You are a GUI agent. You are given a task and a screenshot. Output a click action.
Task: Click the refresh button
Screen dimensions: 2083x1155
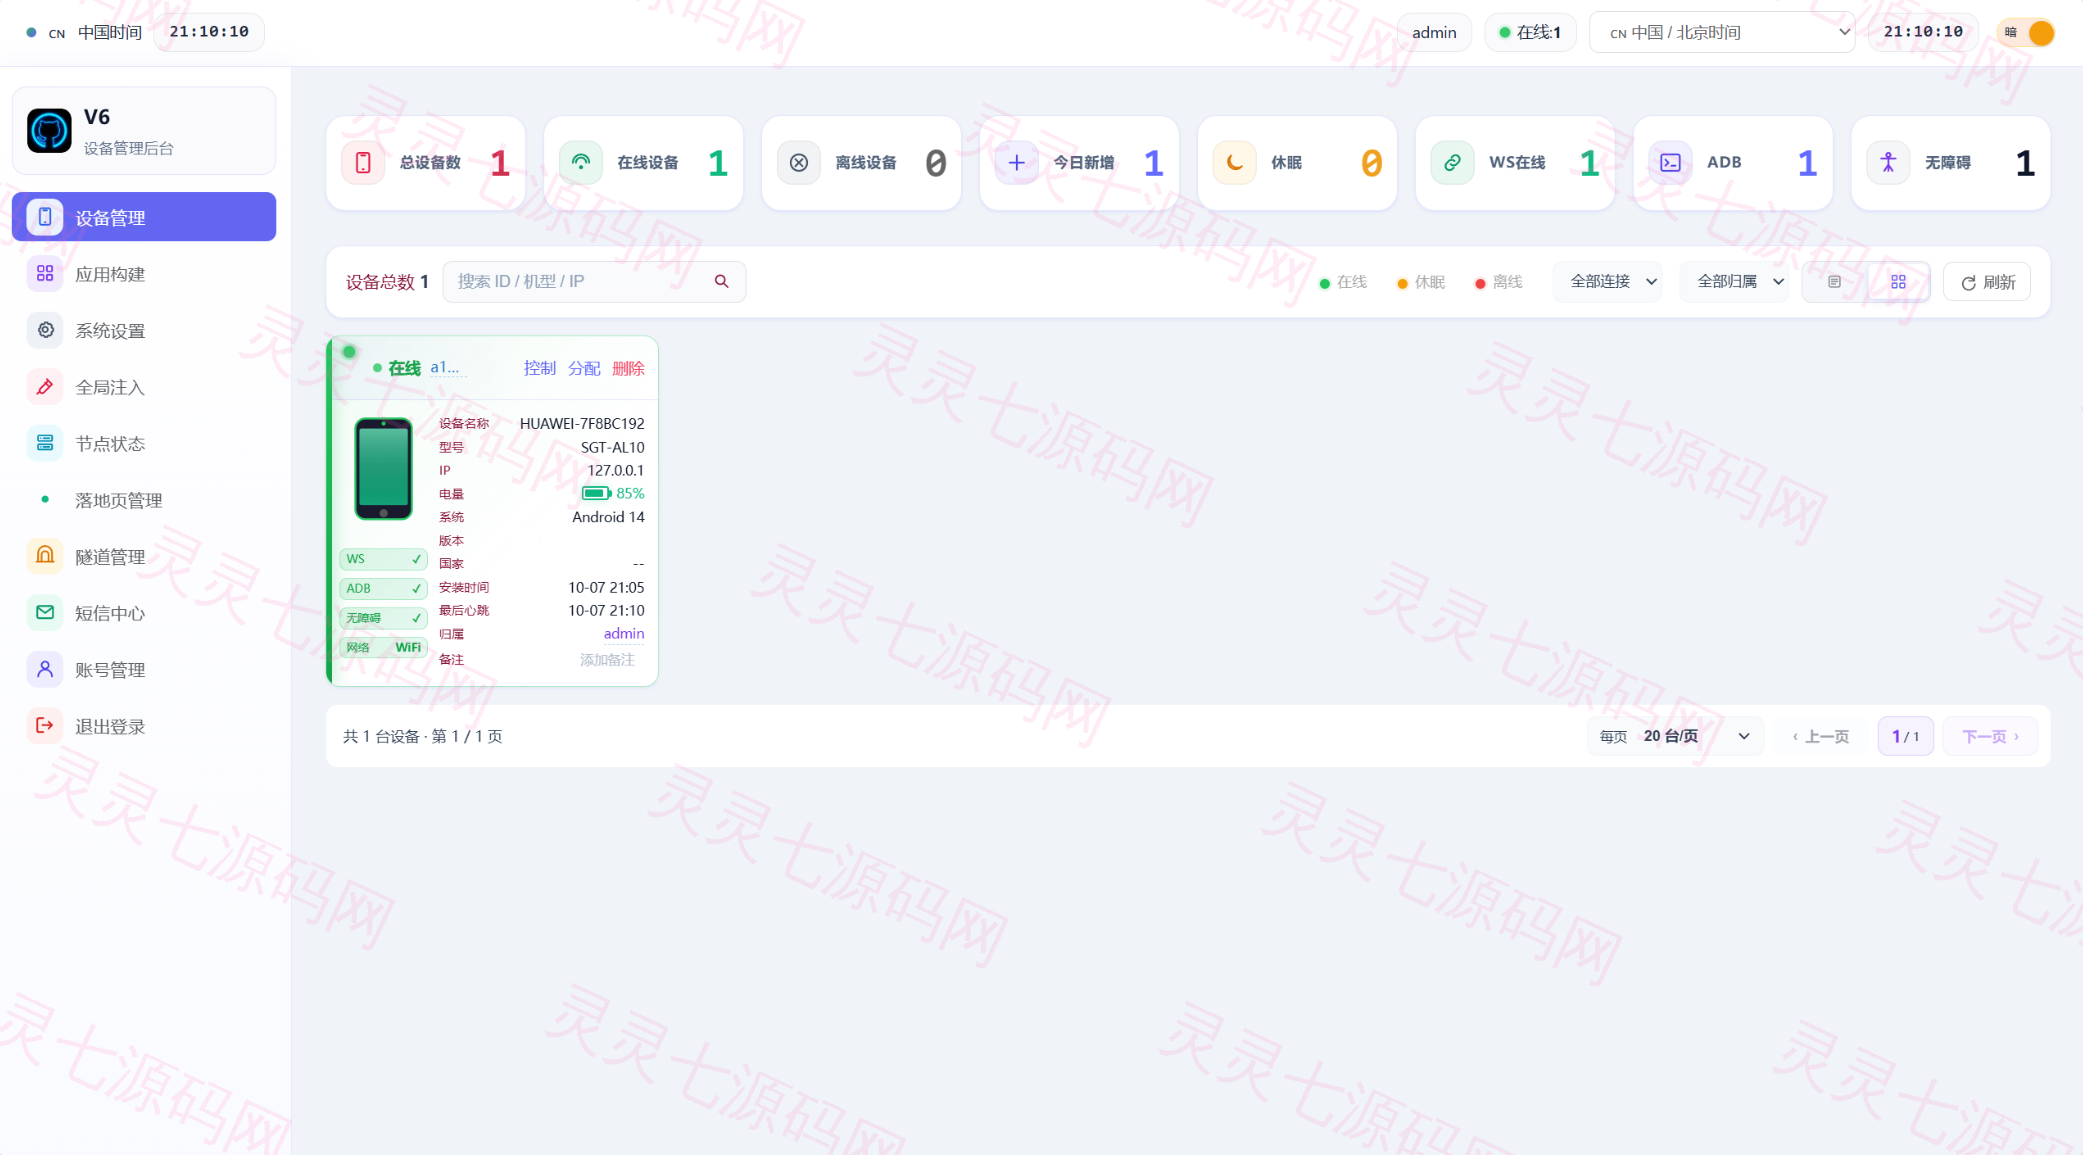pyautogui.click(x=1987, y=282)
